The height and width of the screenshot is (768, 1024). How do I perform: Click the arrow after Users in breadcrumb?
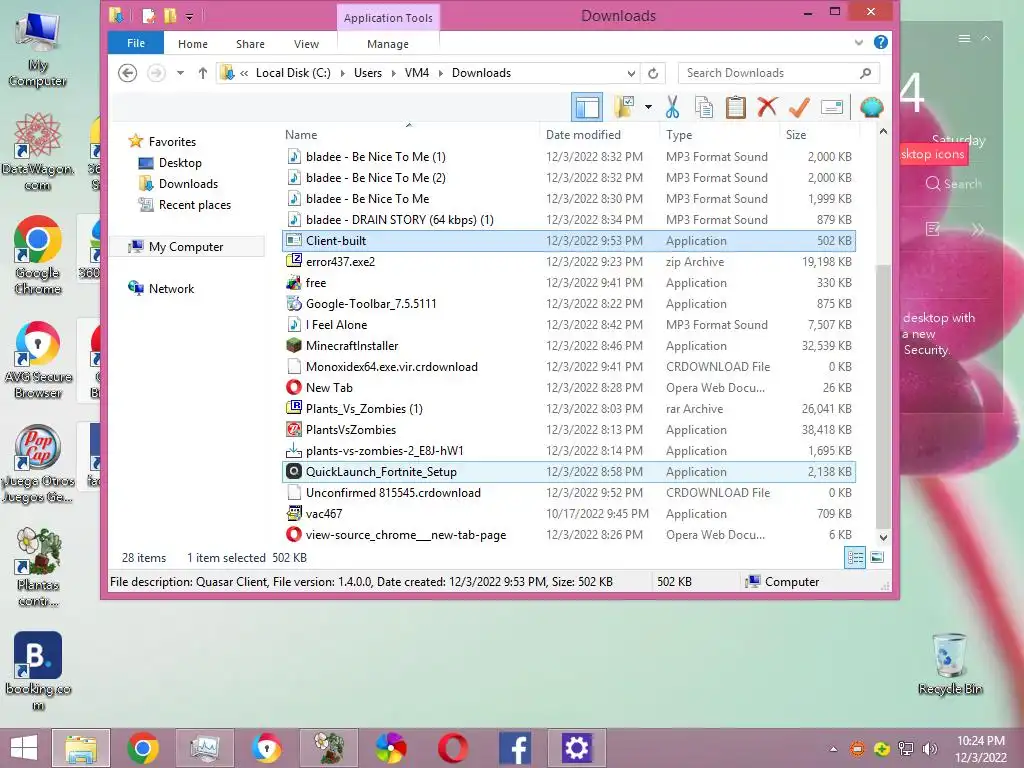coord(394,73)
